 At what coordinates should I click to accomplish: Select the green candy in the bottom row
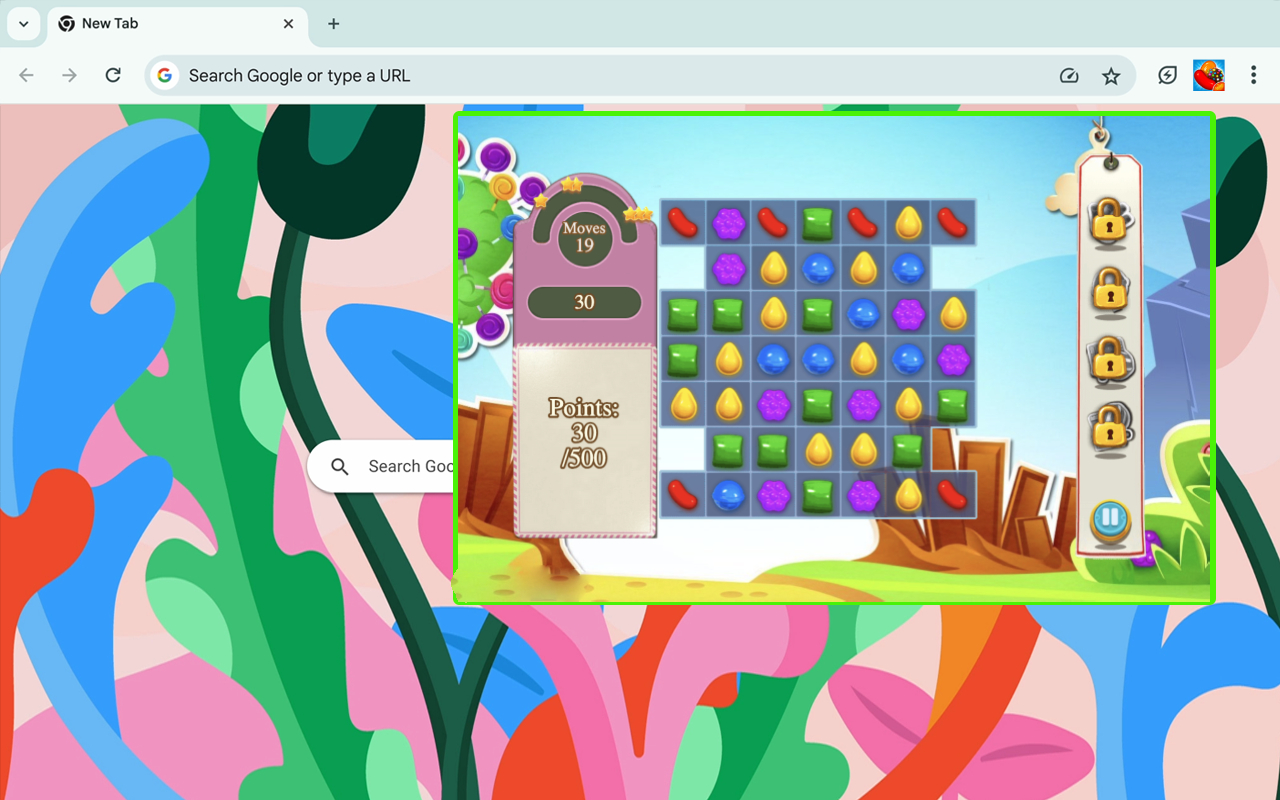pos(818,494)
